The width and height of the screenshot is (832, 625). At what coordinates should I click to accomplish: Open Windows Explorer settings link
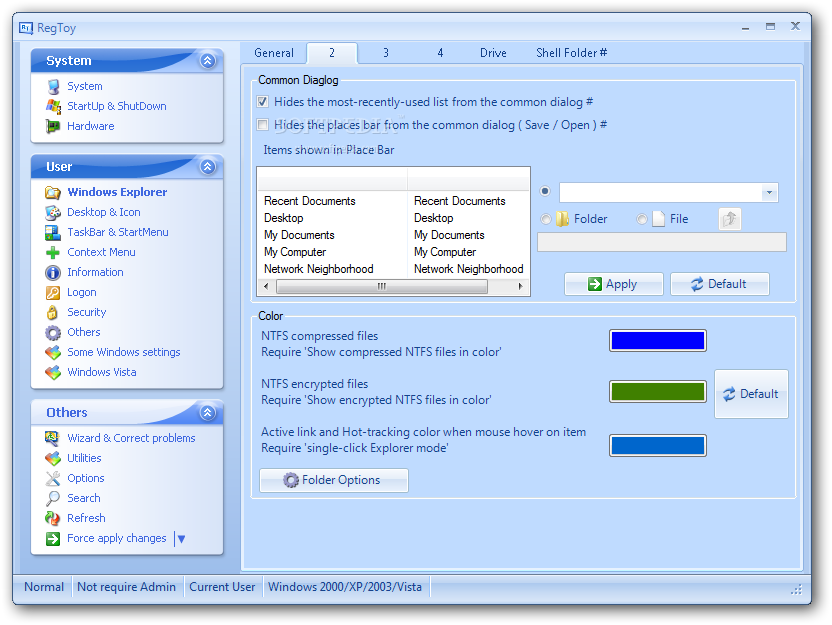coord(117,192)
